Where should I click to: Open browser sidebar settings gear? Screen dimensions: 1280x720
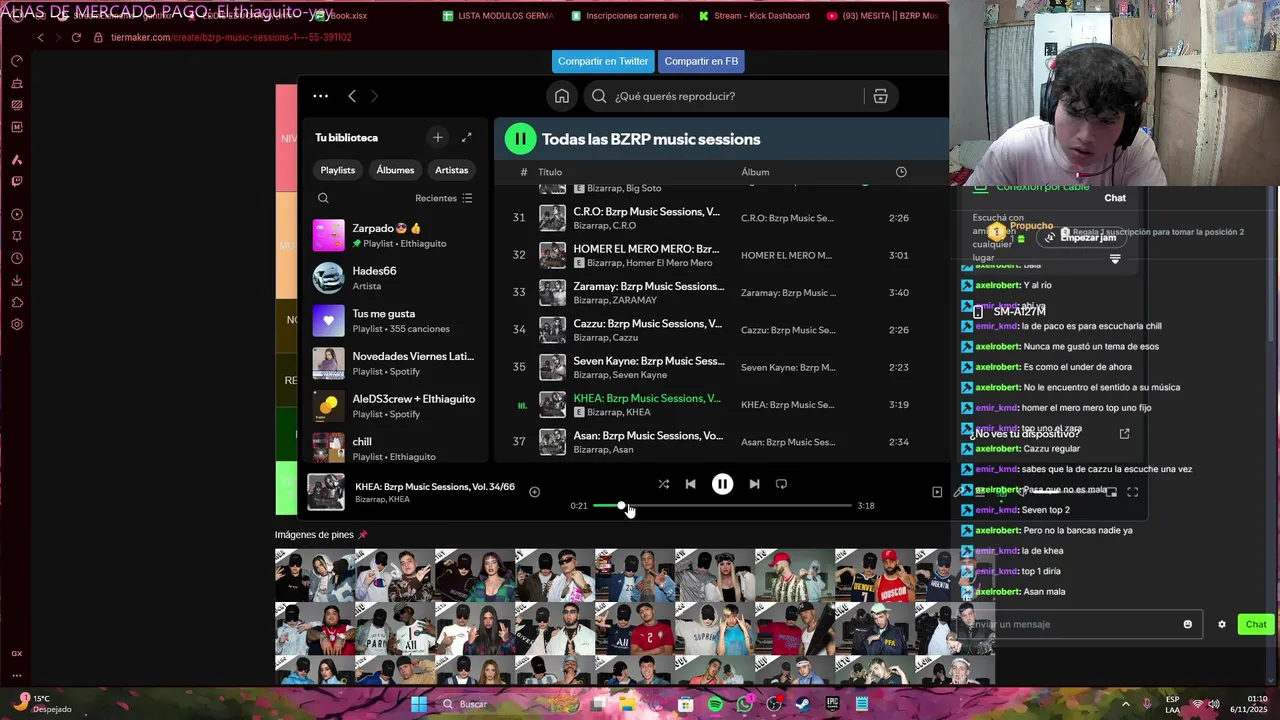click(17, 324)
